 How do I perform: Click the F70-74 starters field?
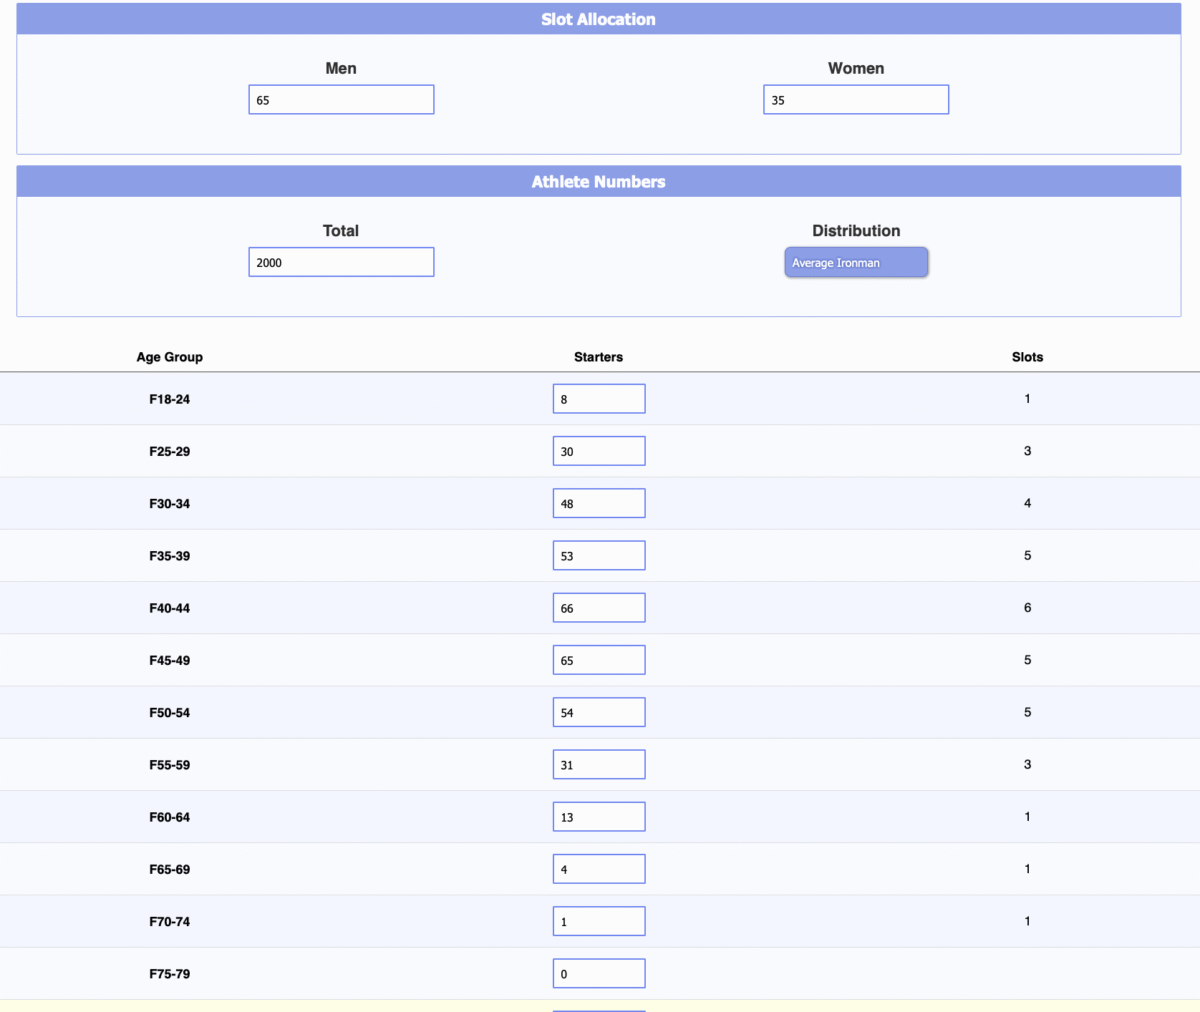pyautogui.click(x=598, y=921)
